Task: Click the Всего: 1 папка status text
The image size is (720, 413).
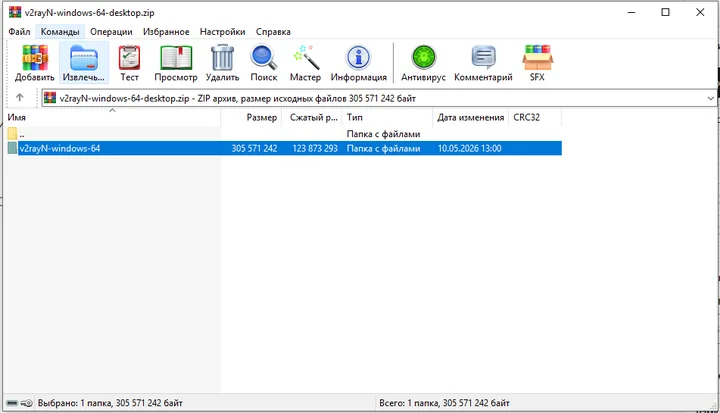Action: 444,403
